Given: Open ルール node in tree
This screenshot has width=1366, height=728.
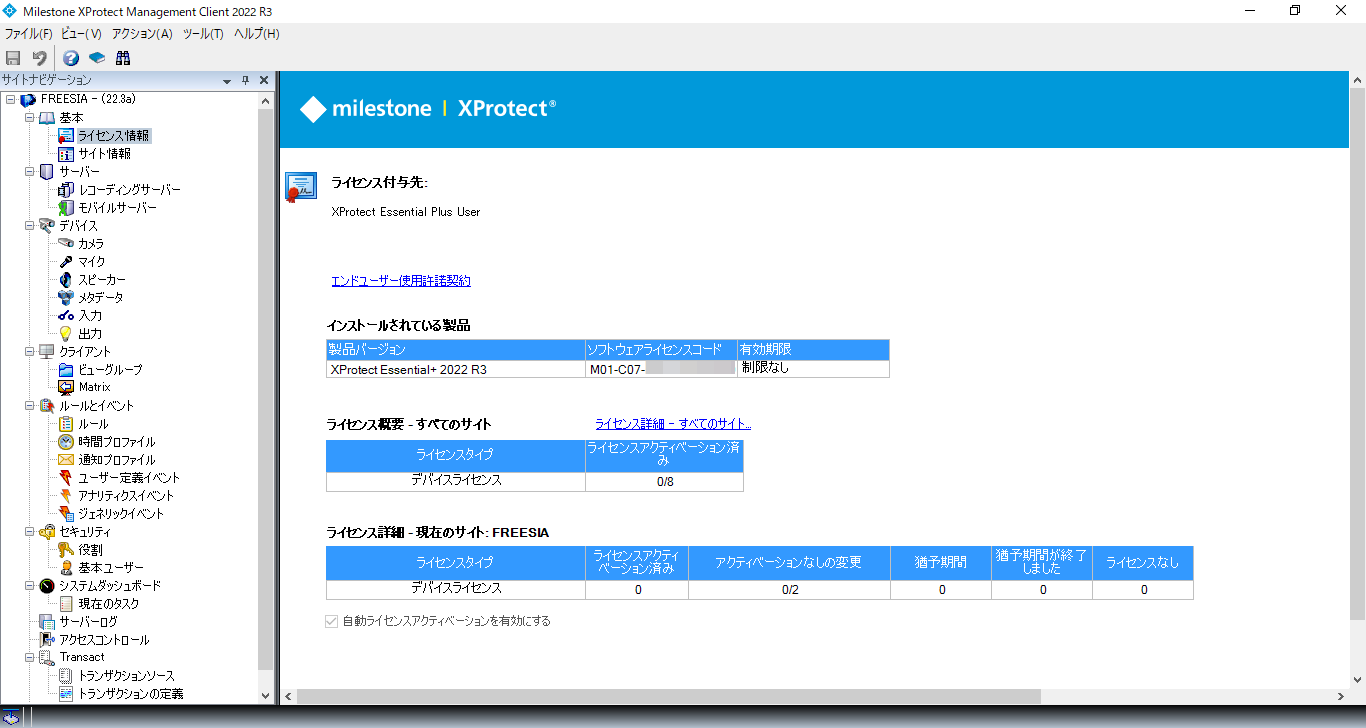Looking at the screenshot, I should pyautogui.click(x=93, y=423).
